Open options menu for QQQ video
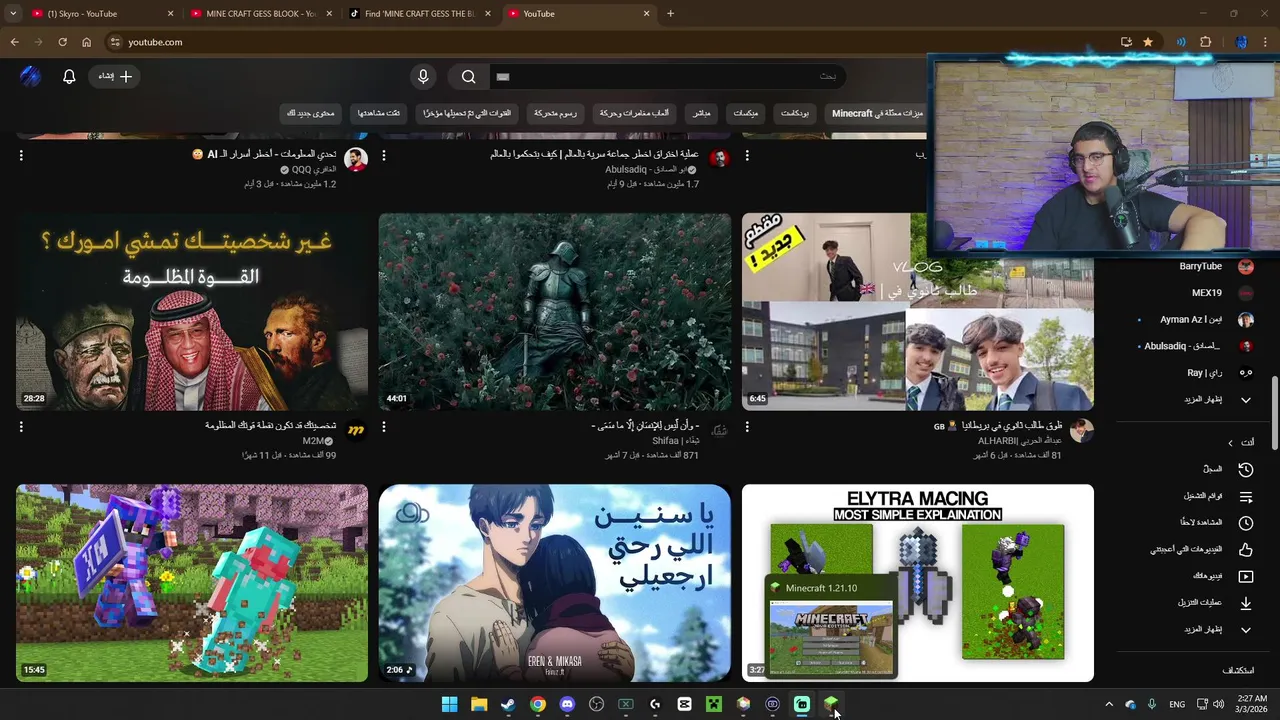Screen dimensions: 1280x720 [21, 156]
